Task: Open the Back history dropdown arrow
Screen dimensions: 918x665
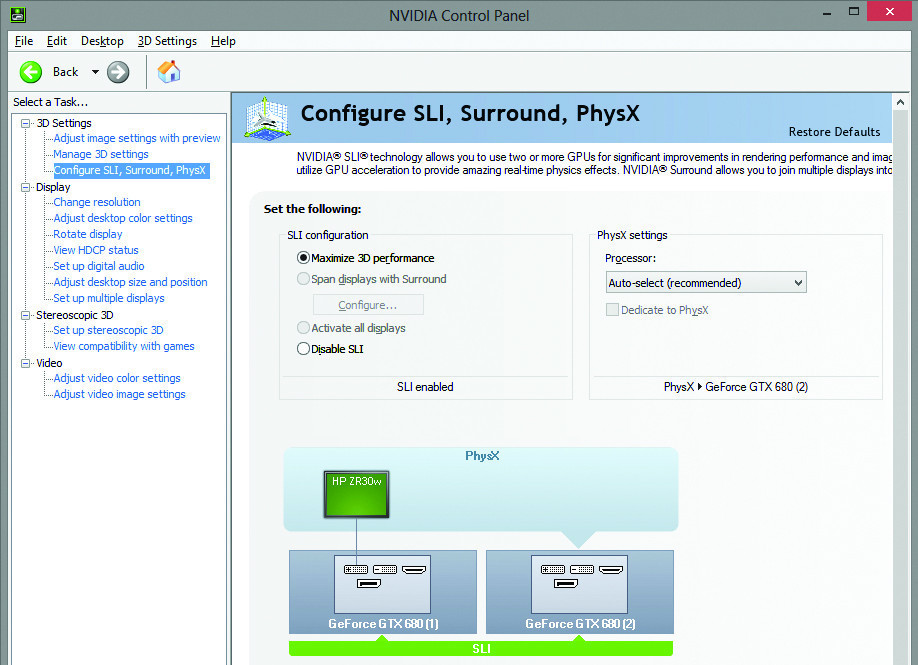Action: tap(95, 72)
